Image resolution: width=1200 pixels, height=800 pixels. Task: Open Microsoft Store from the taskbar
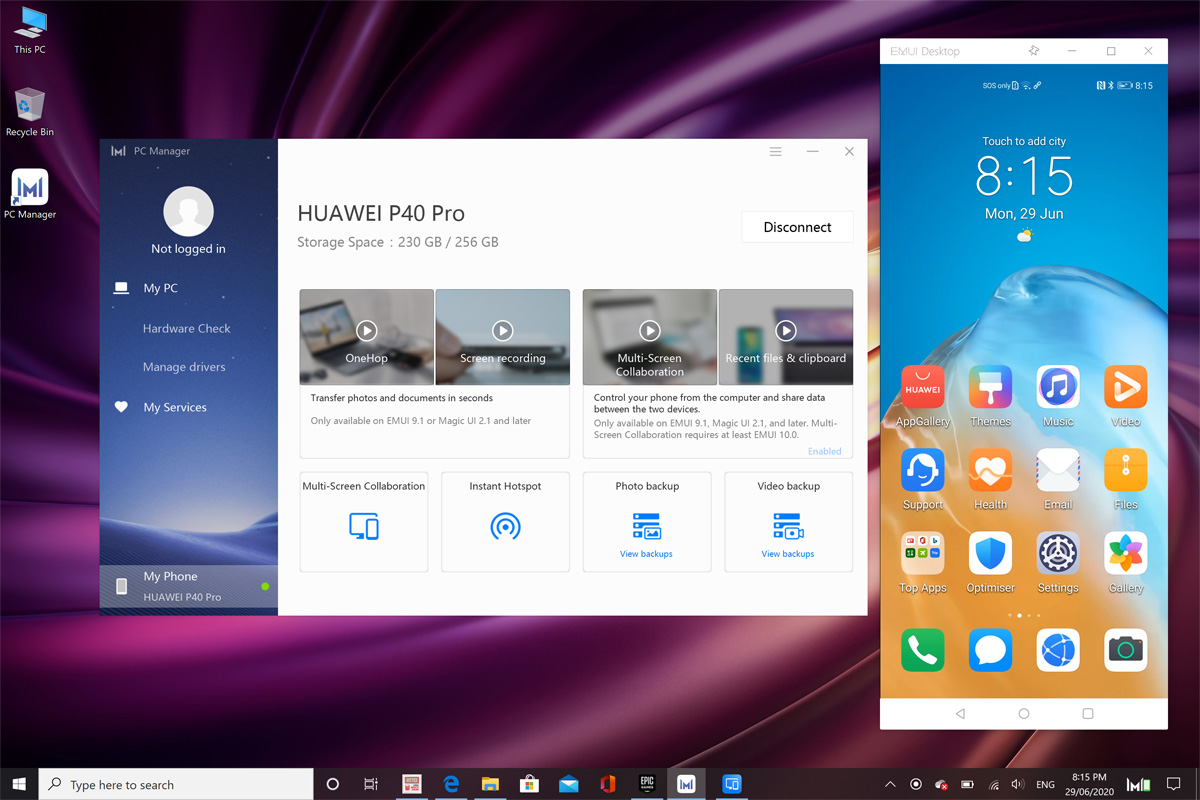pyautogui.click(x=529, y=784)
